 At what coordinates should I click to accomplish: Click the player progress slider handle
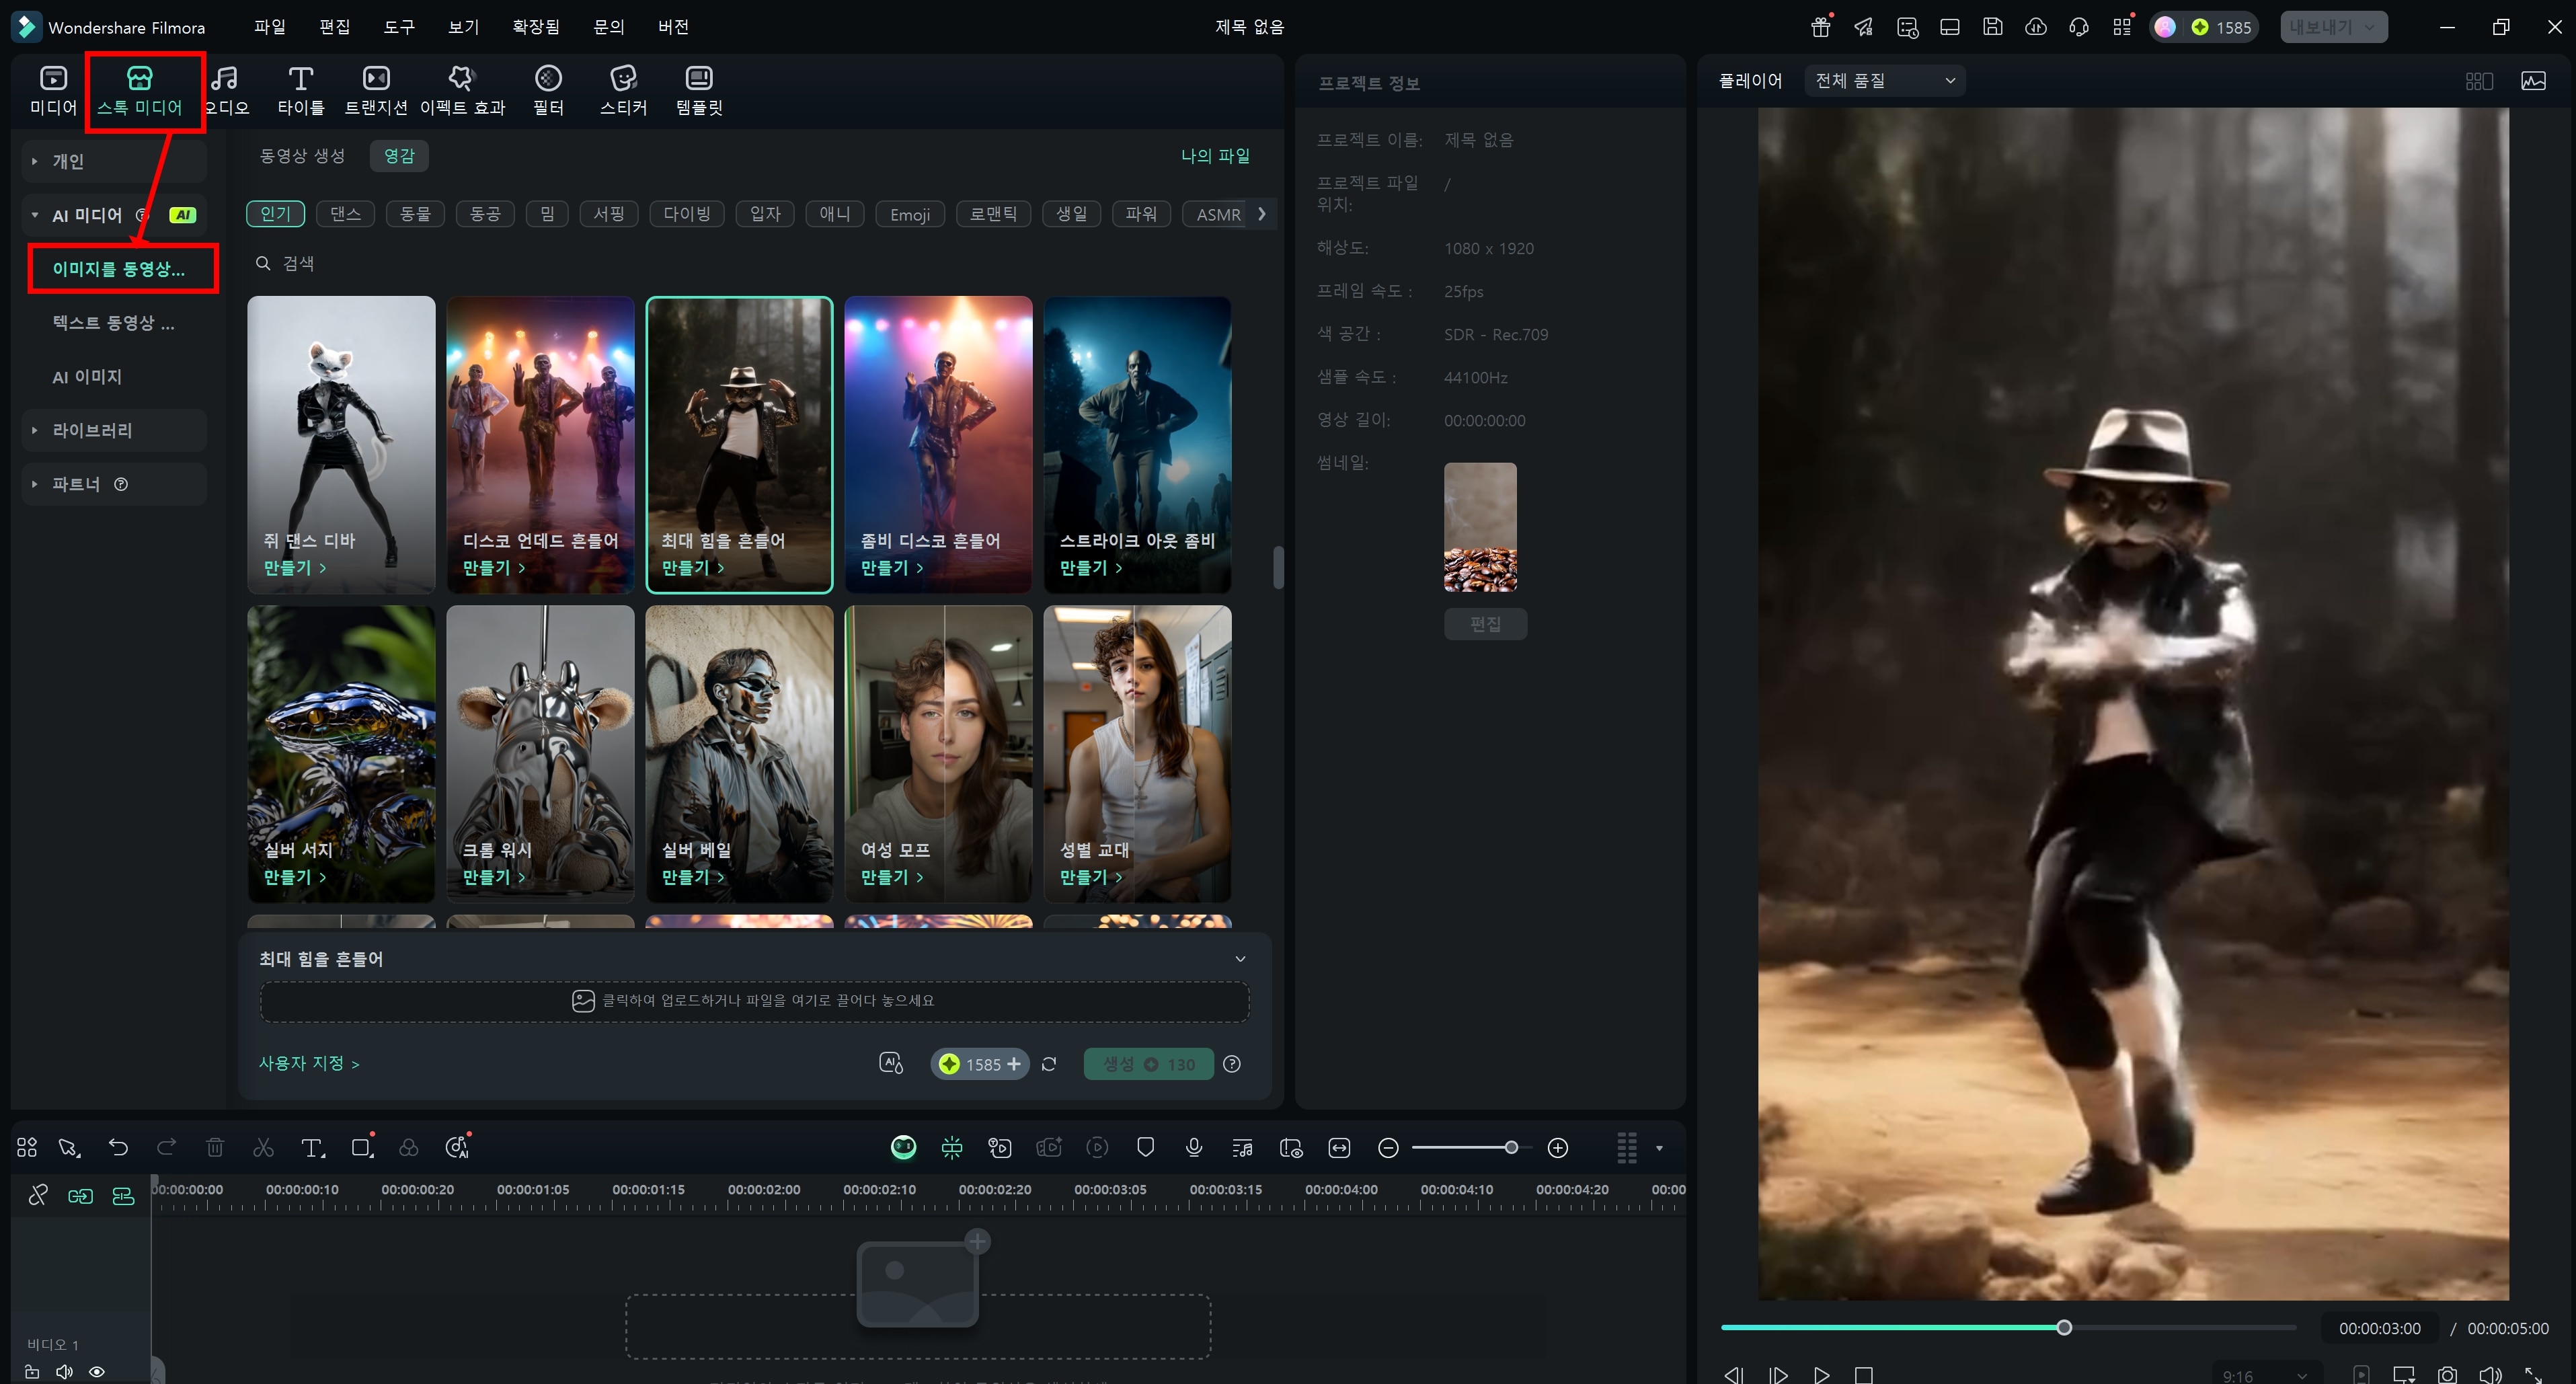(2064, 1327)
